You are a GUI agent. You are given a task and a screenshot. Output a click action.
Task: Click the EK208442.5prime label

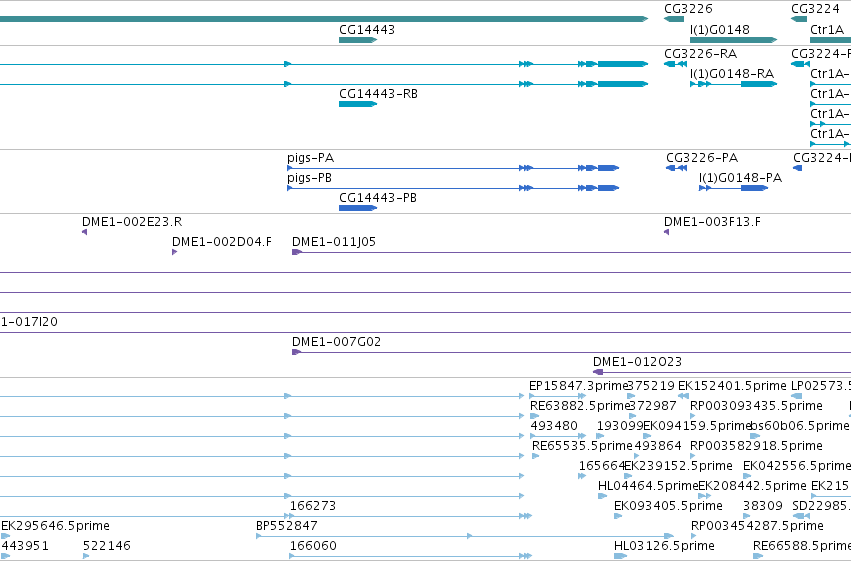click(x=752, y=486)
